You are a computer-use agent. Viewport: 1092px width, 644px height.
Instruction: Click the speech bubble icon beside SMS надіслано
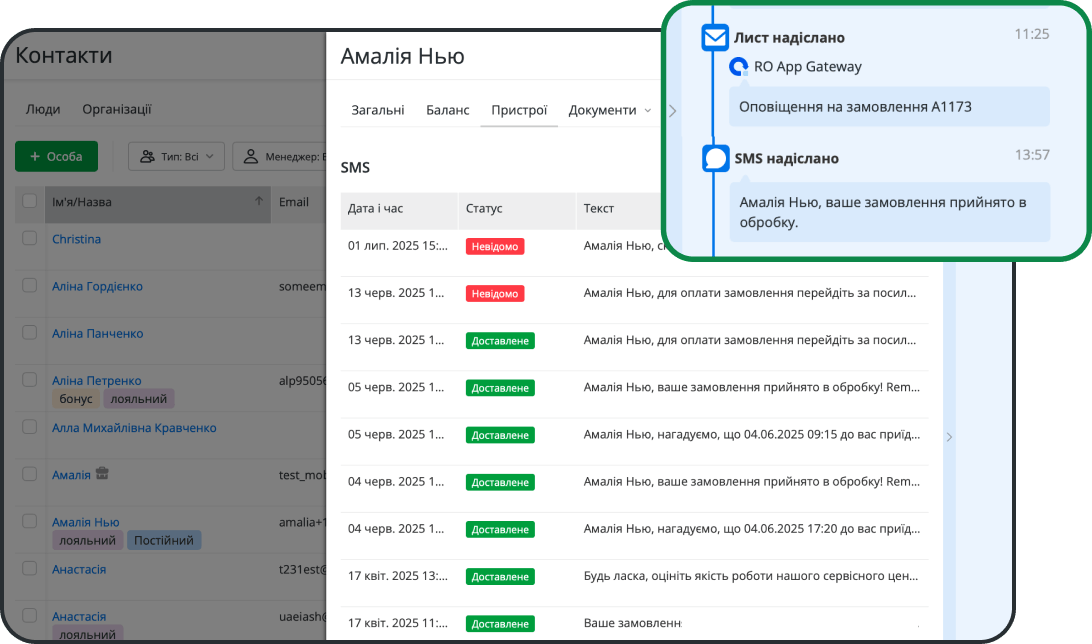715,158
